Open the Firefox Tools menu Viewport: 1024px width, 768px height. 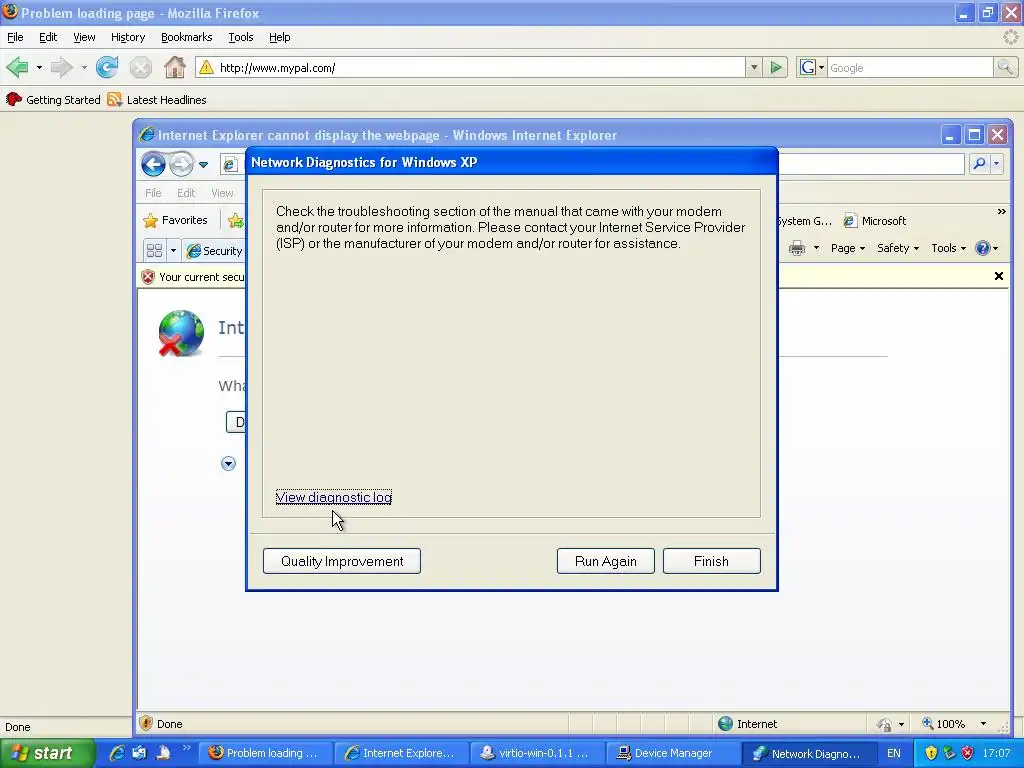point(241,37)
